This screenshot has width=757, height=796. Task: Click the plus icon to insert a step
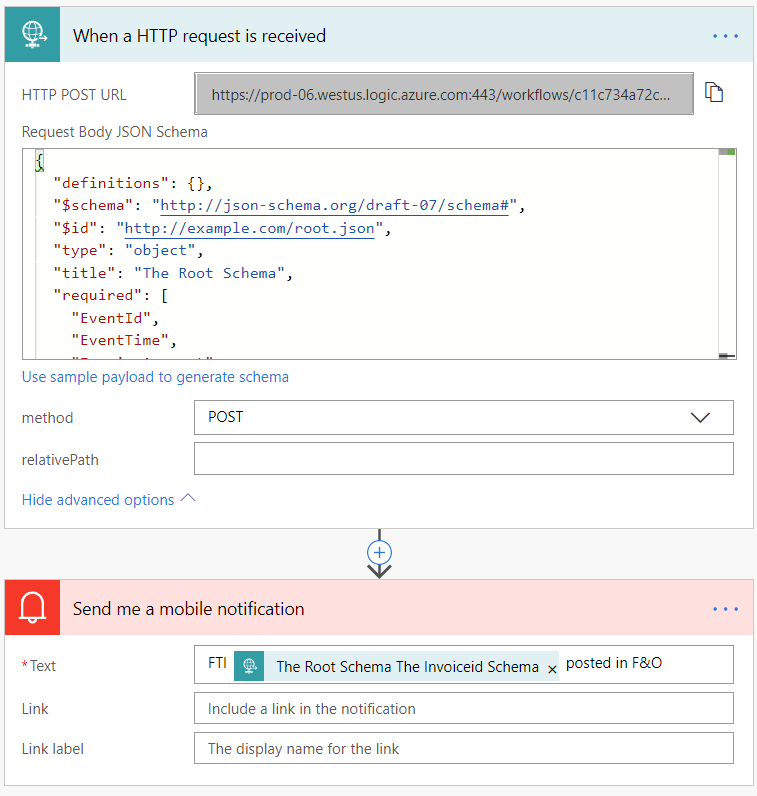379,552
